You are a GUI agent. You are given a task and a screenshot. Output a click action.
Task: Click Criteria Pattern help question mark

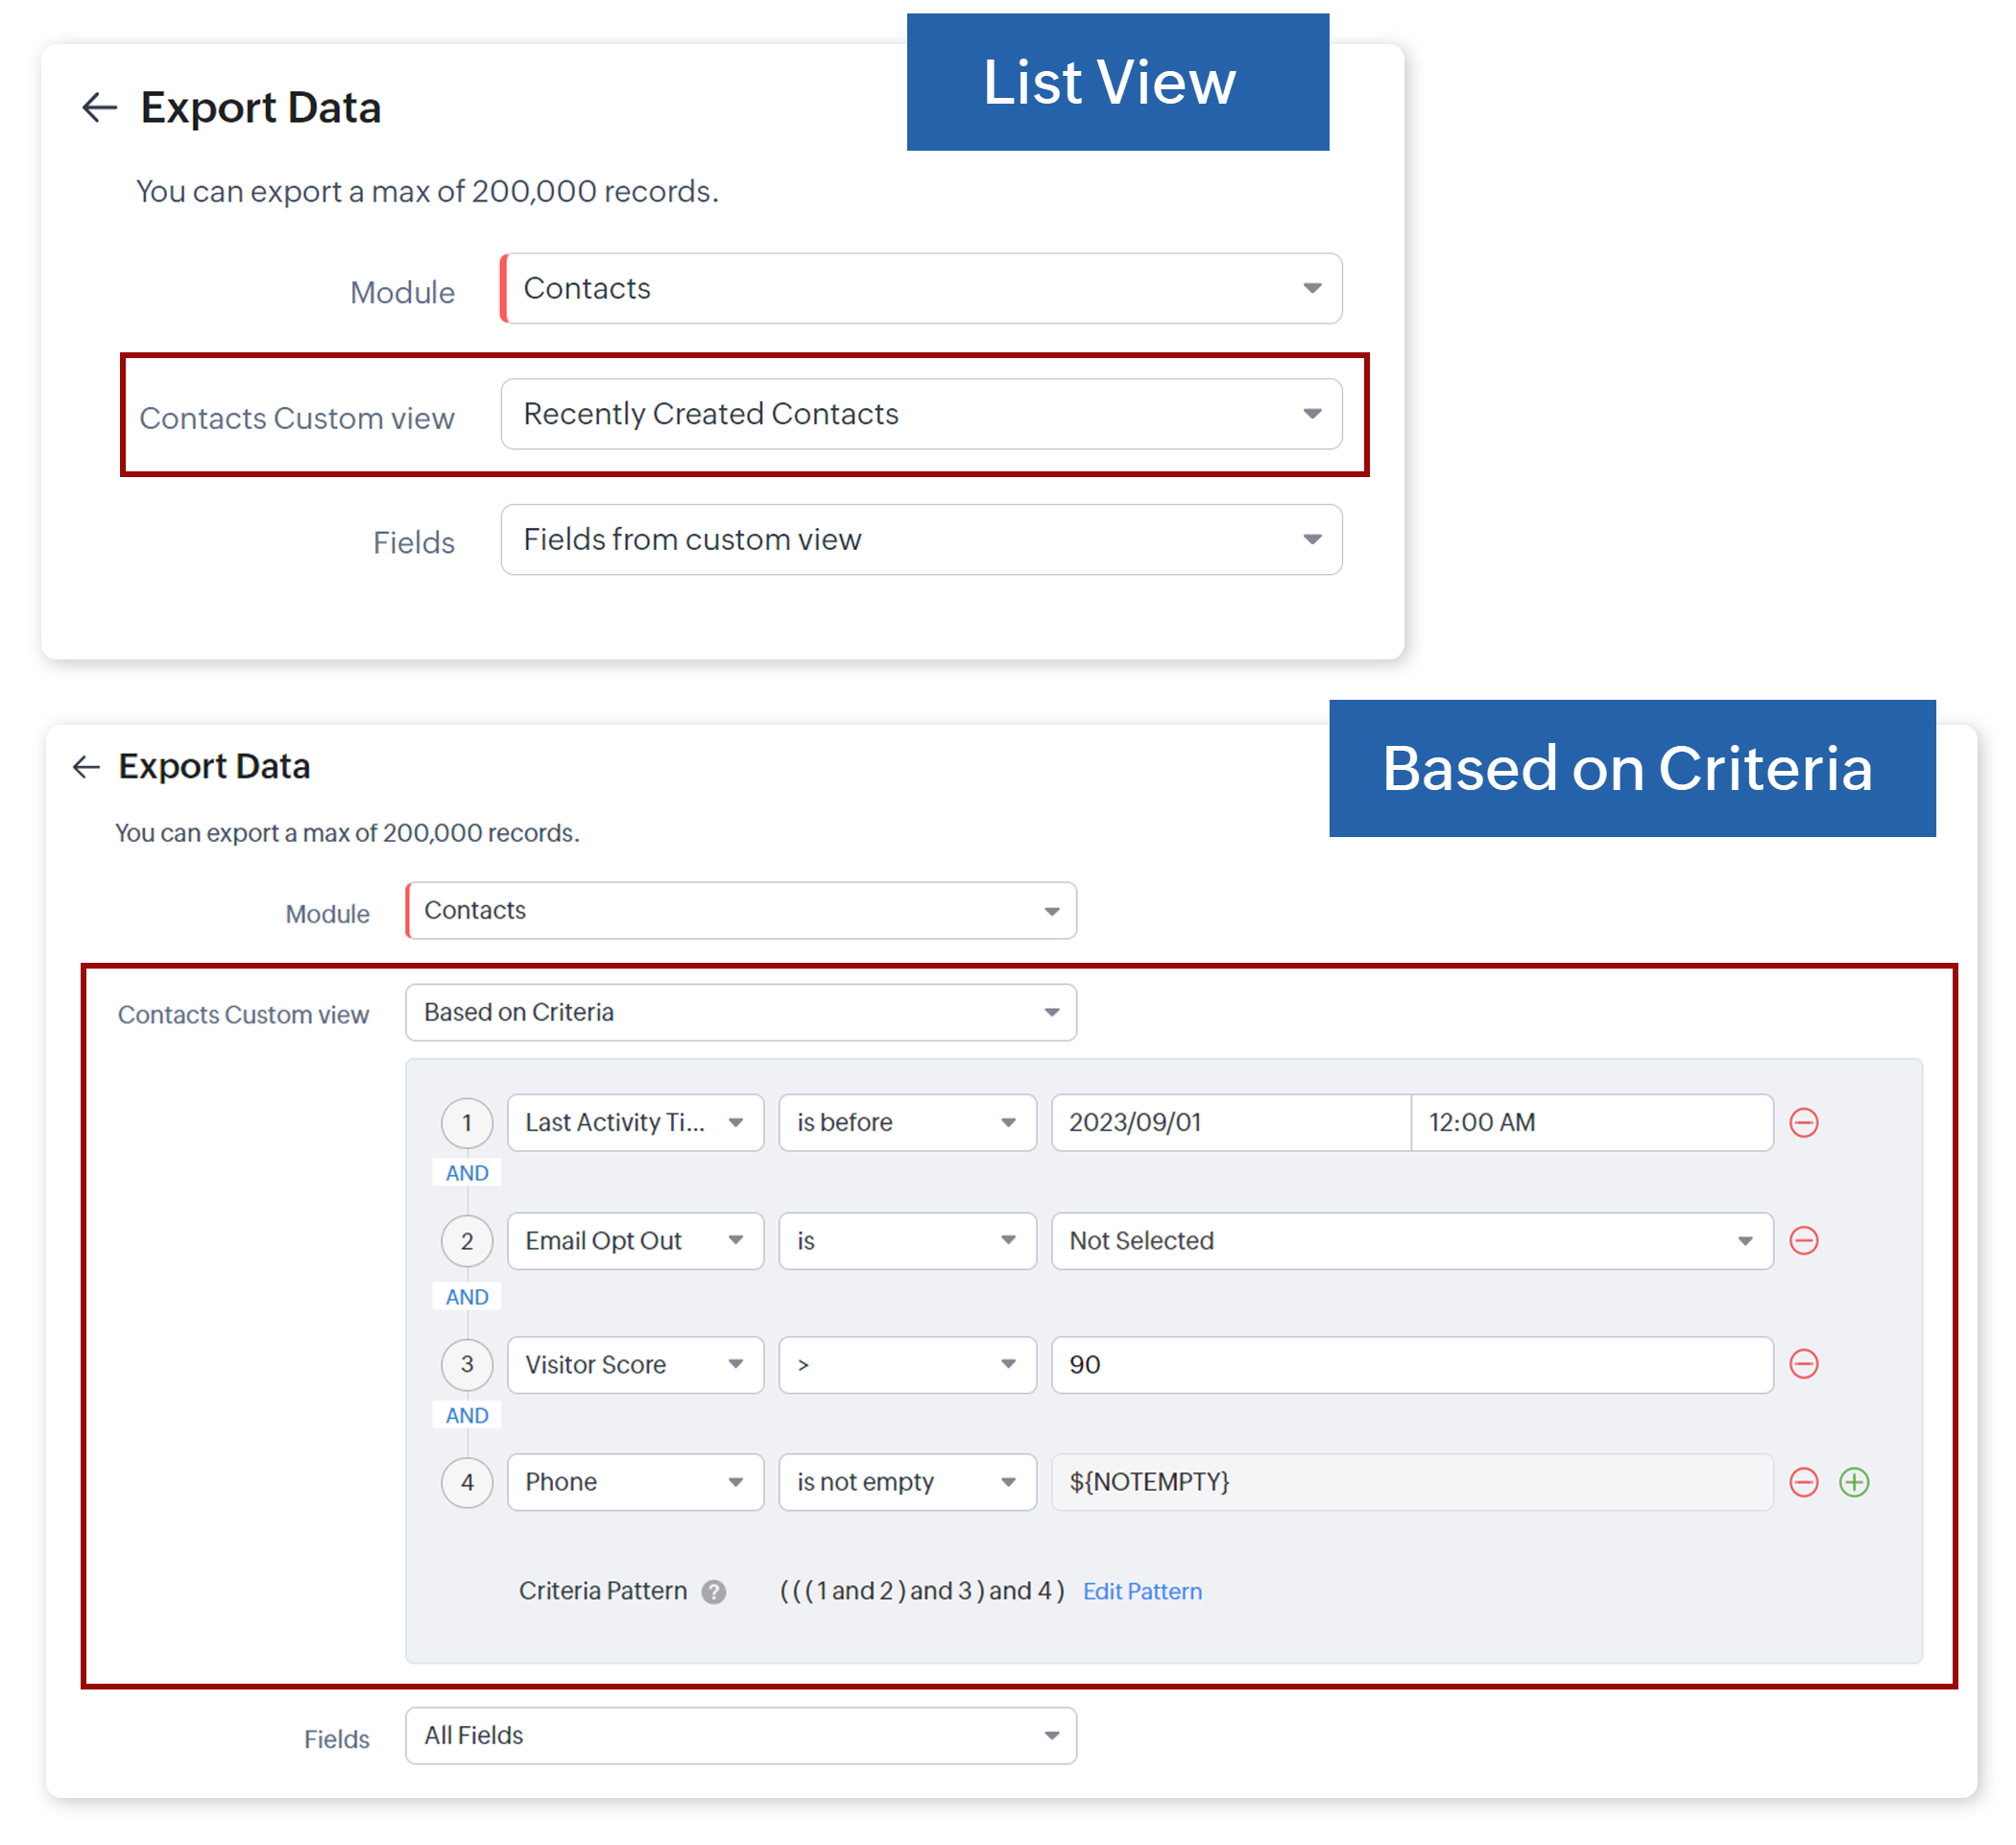coord(713,1592)
